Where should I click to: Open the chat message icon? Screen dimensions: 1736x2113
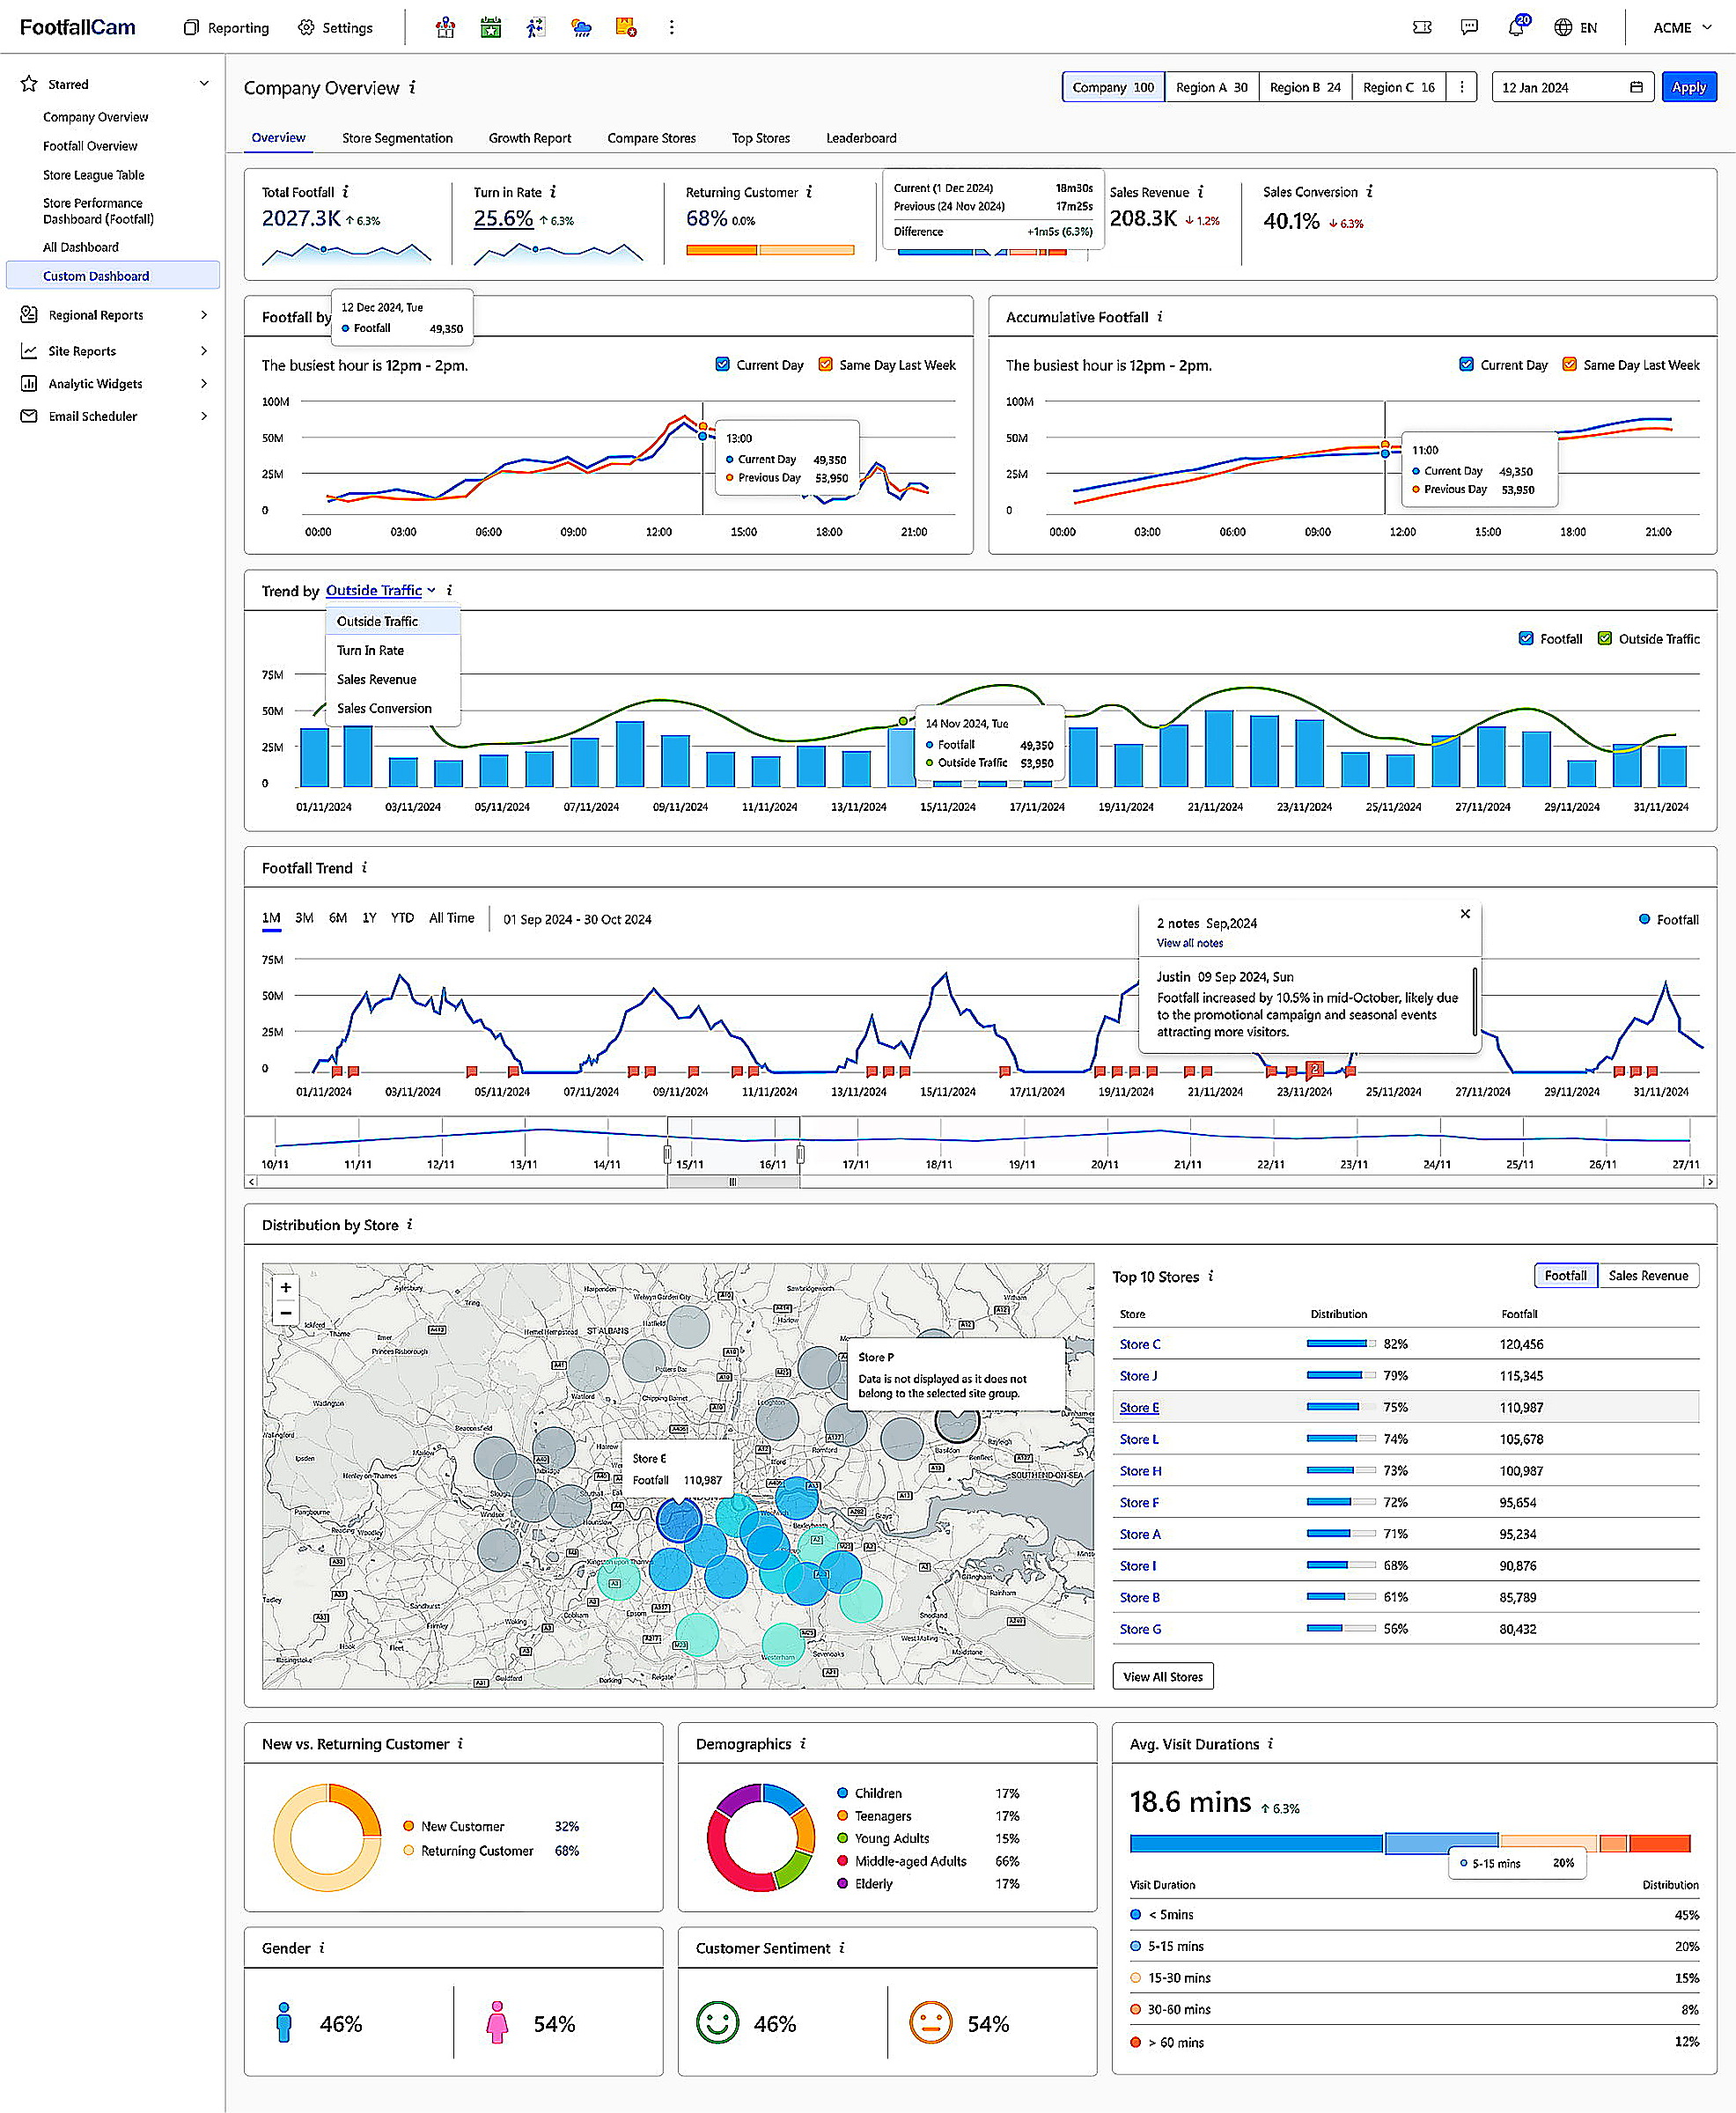coord(1469,28)
